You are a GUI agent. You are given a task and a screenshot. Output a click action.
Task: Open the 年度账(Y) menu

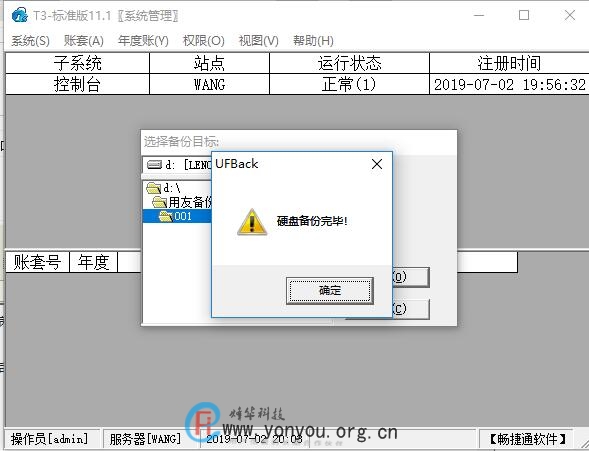[x=143, y=41]
